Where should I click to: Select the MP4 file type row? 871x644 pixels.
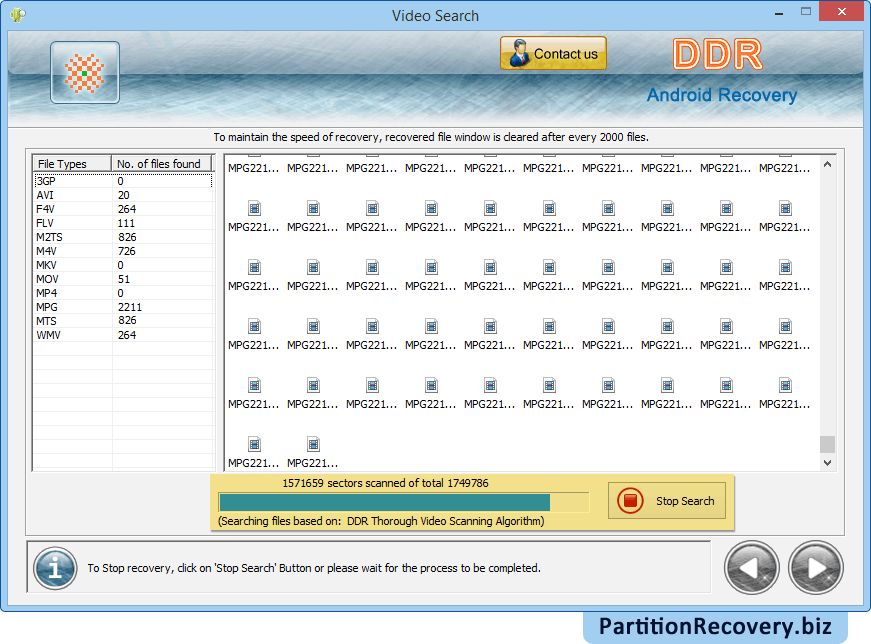(x=123, y=293)
